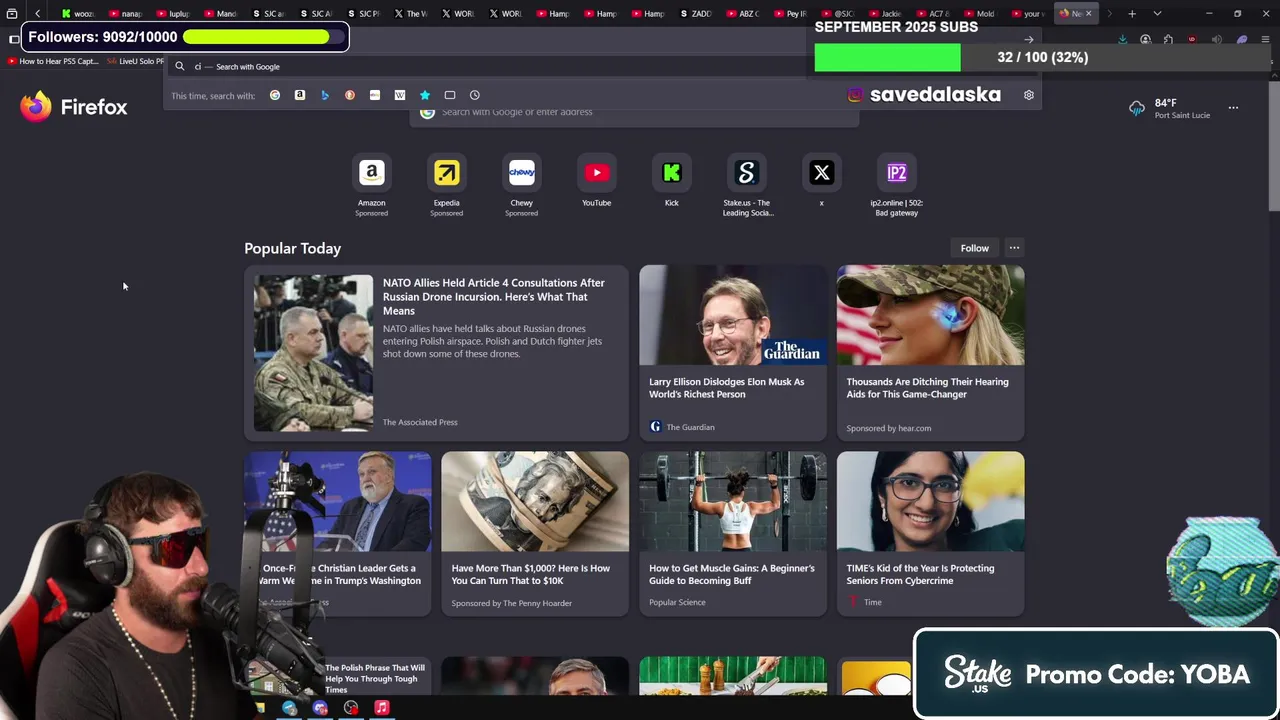
Task: Search in Bookmarks using the star icon
Action: (x=425, y=95)
